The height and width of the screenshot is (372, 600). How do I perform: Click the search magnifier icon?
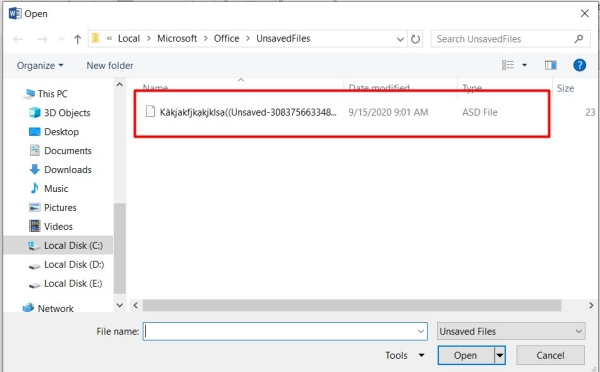point(579,39)
